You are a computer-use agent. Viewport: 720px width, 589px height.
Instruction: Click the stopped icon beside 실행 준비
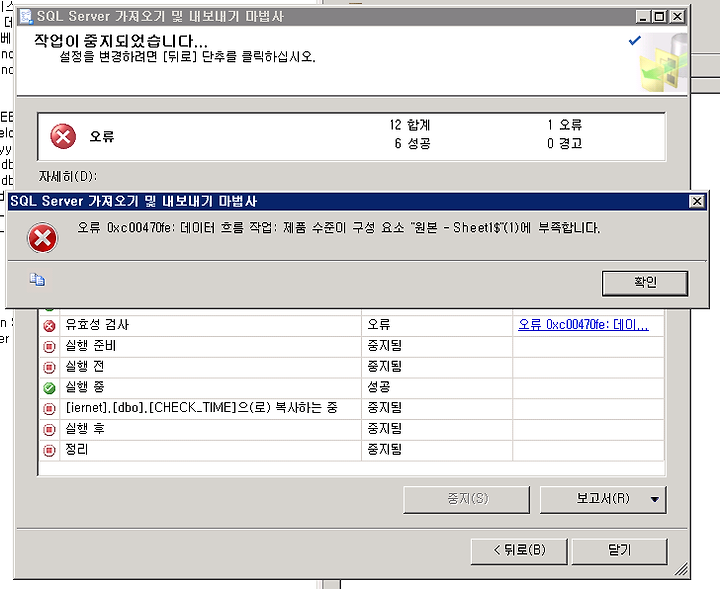49,346
